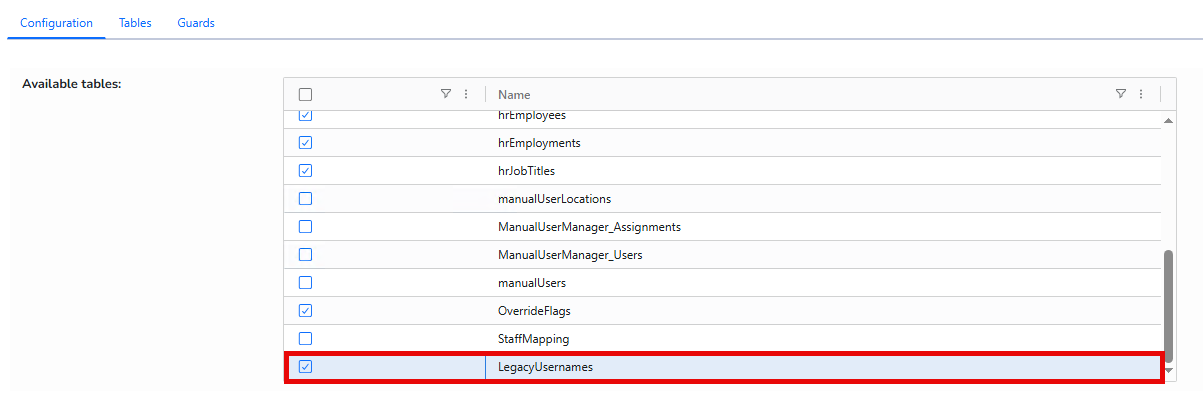Check the StaffMapping checkbox
This screenshot has height=396, width=1203.
click(x=306, y=339)
